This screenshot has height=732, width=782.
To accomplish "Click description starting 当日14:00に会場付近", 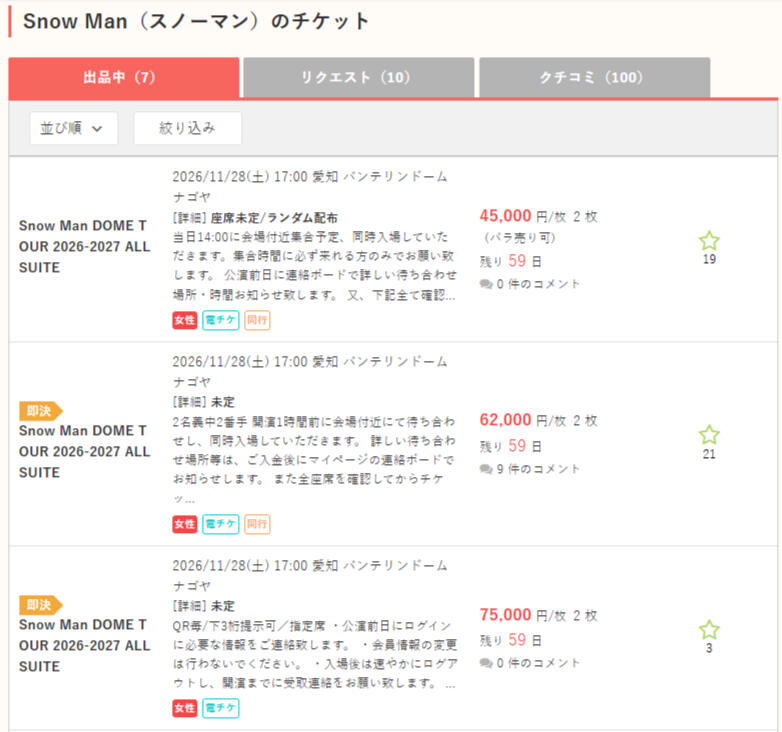I will pyautogui.click(x=314, y=266).
